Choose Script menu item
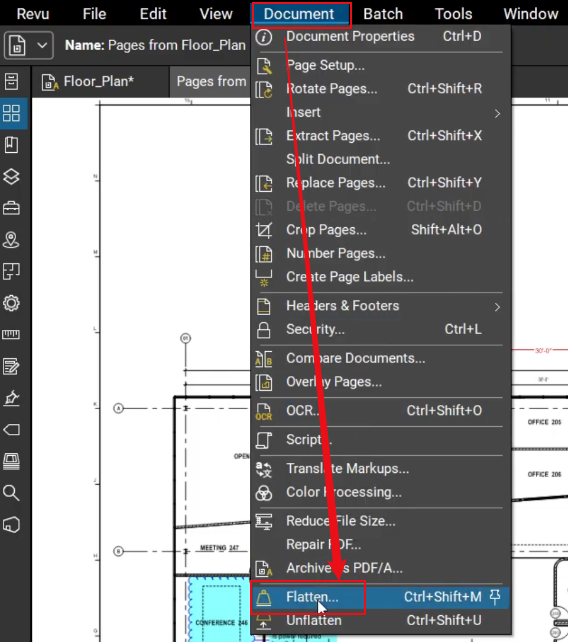The height and width of the screenshot is (642, 568). click(380, 440)
